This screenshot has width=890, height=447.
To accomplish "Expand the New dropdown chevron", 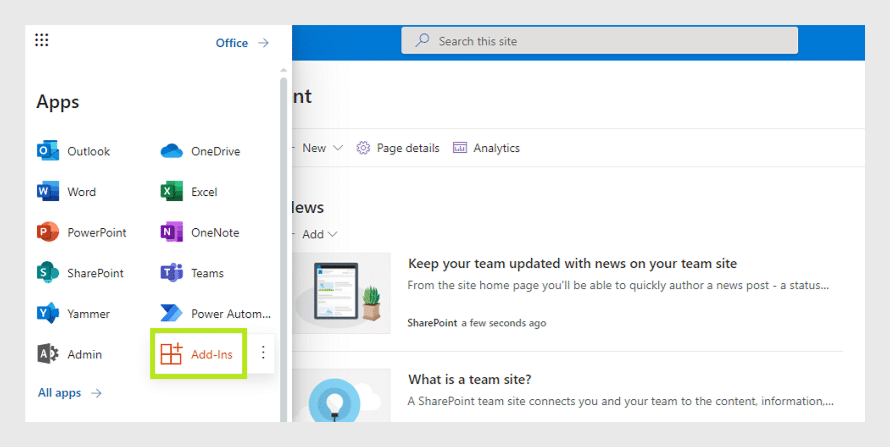I will point(338,148).
